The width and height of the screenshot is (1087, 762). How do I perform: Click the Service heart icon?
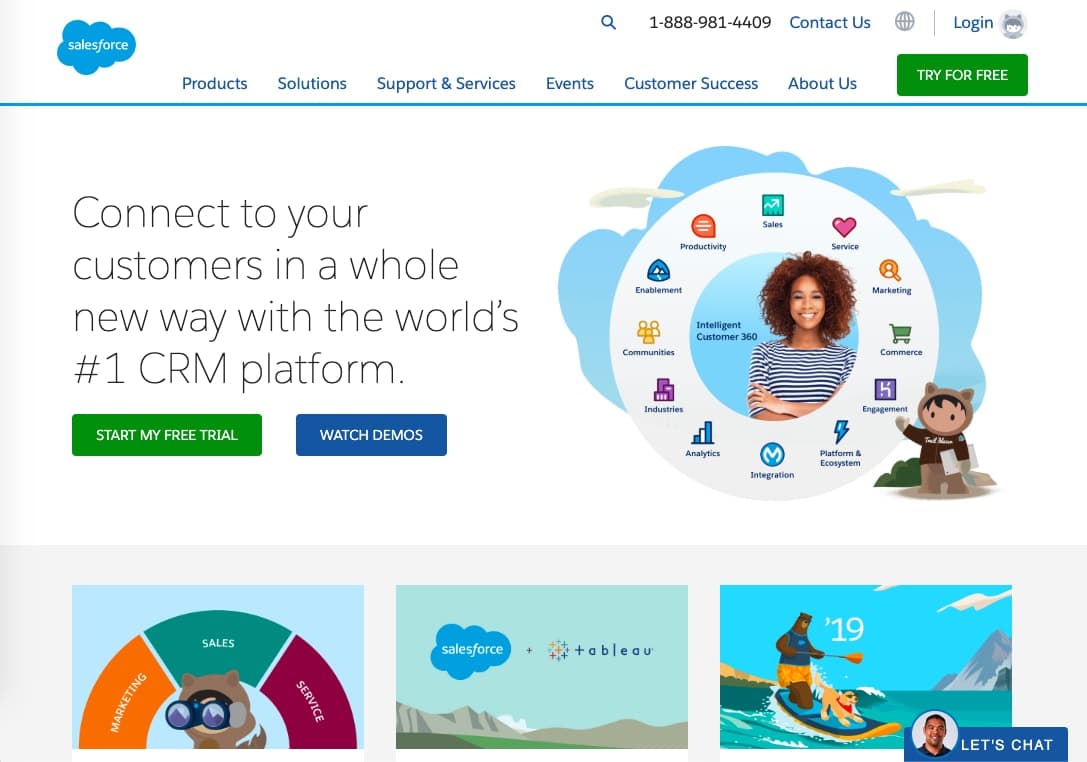[x=845, y=228]
